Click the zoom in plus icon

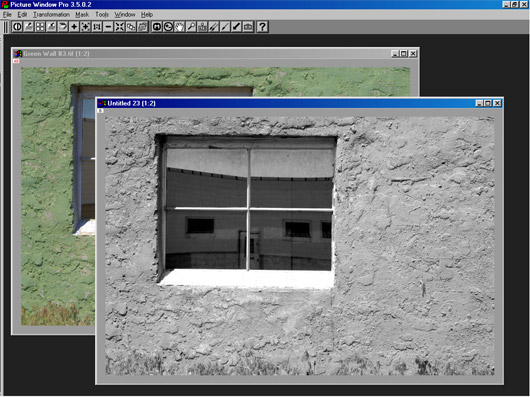74,27
